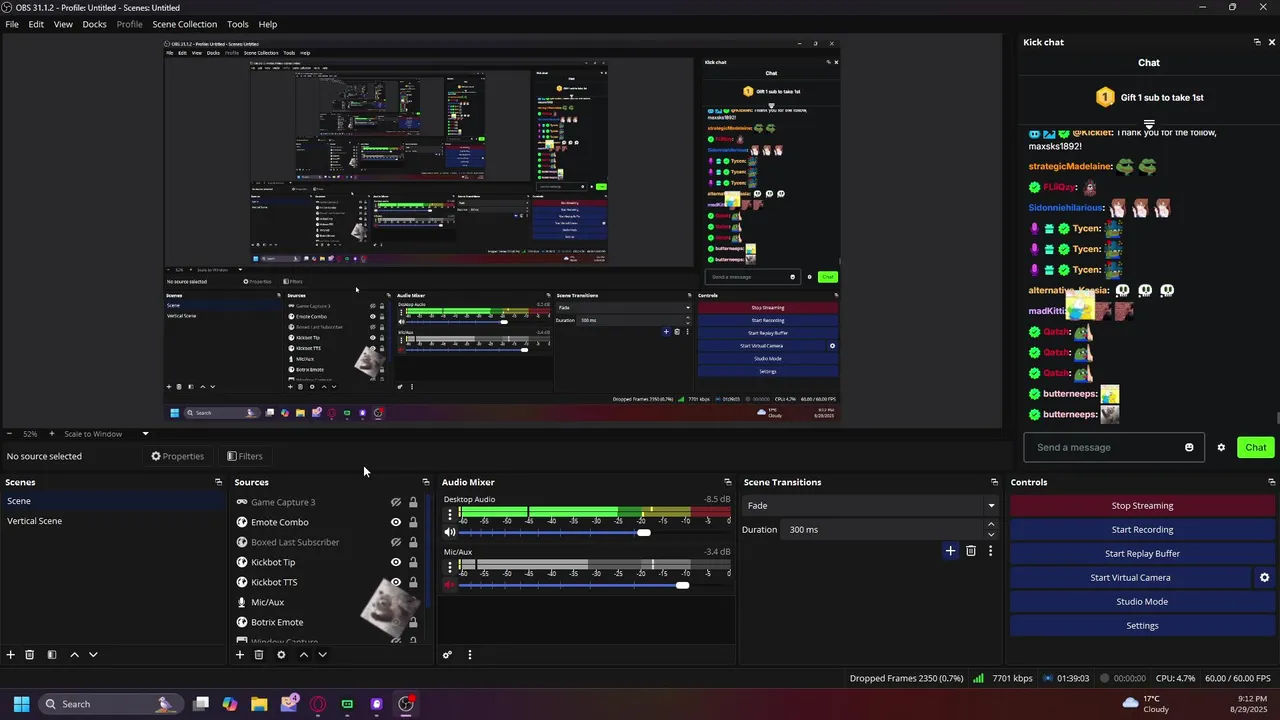Open the Scale to Window dropdown
The width and height of the screenshot is (1280, 720).
pos(106,434)
